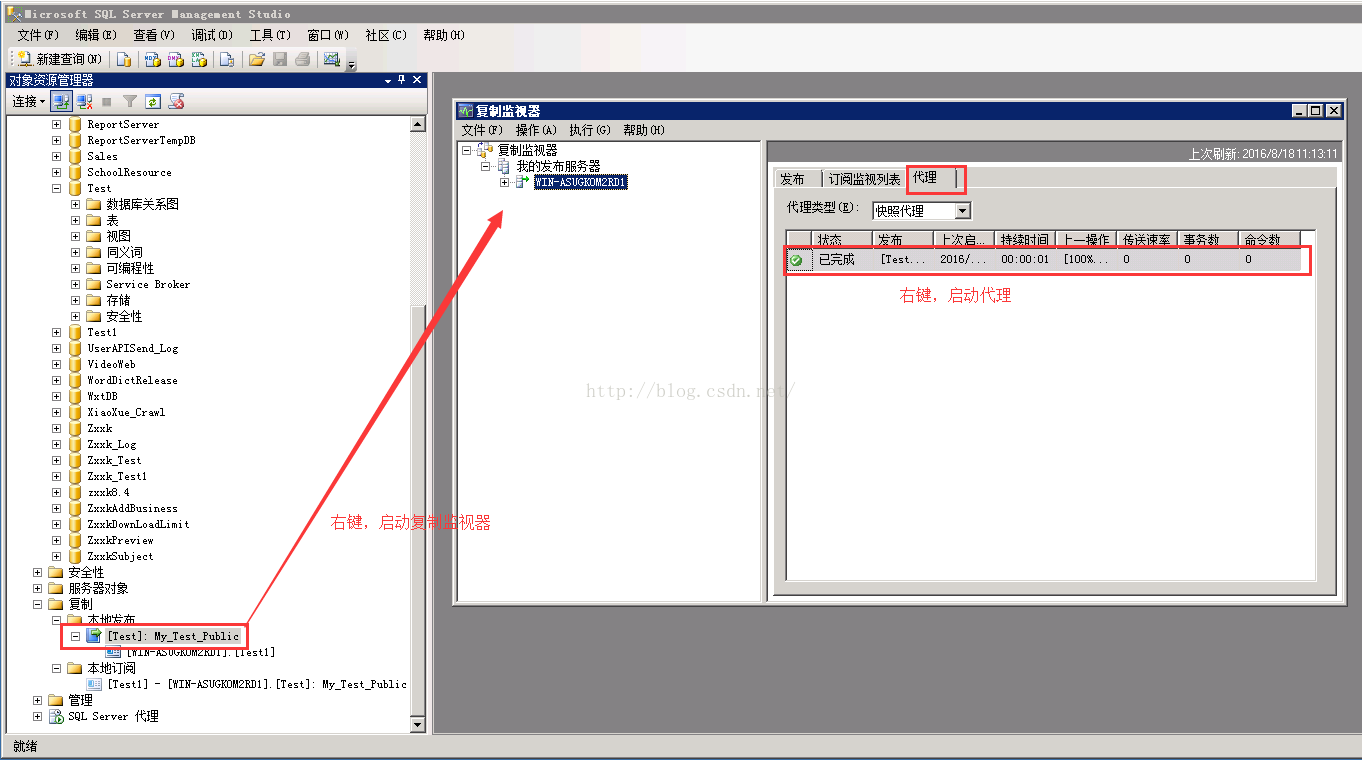Select the 复制监视器 root node
The width and height of the screenshot is (1362, 760).
[527, 150]
